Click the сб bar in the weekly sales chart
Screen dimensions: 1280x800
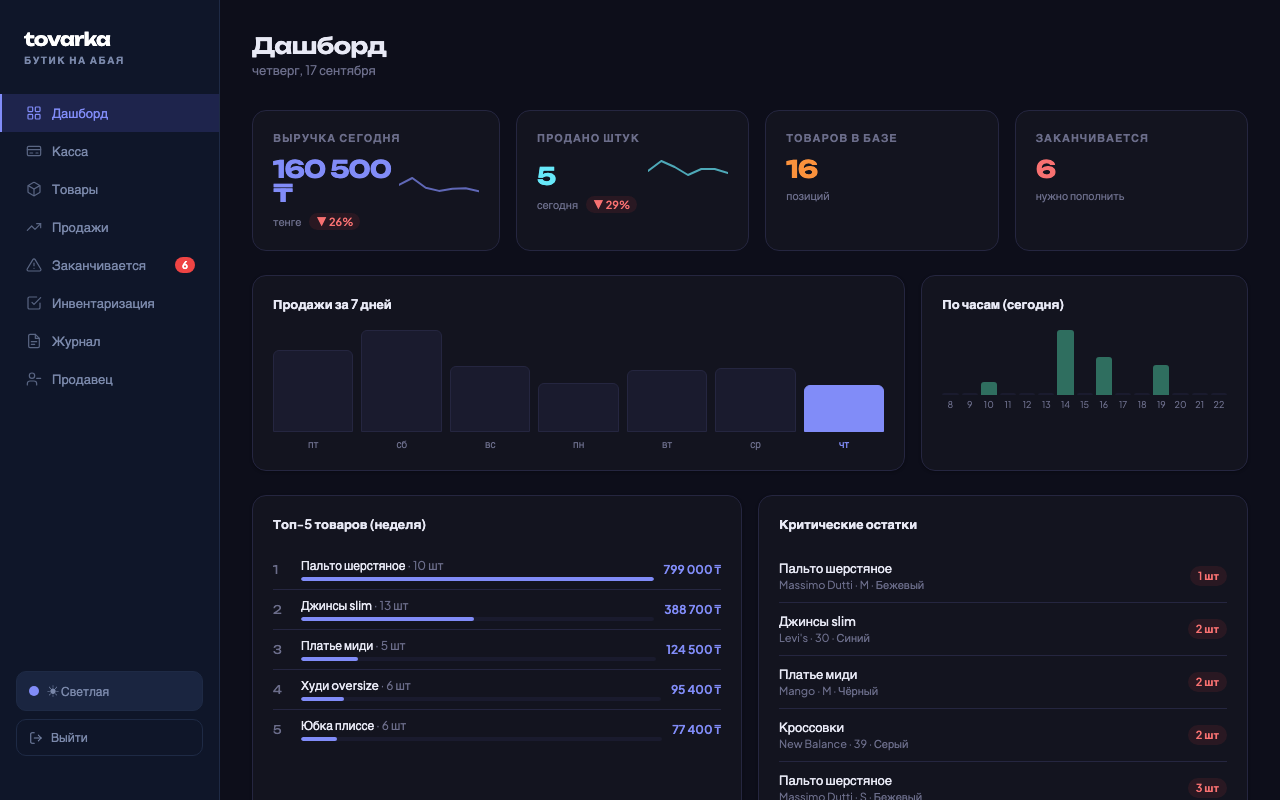pos(401,381)
